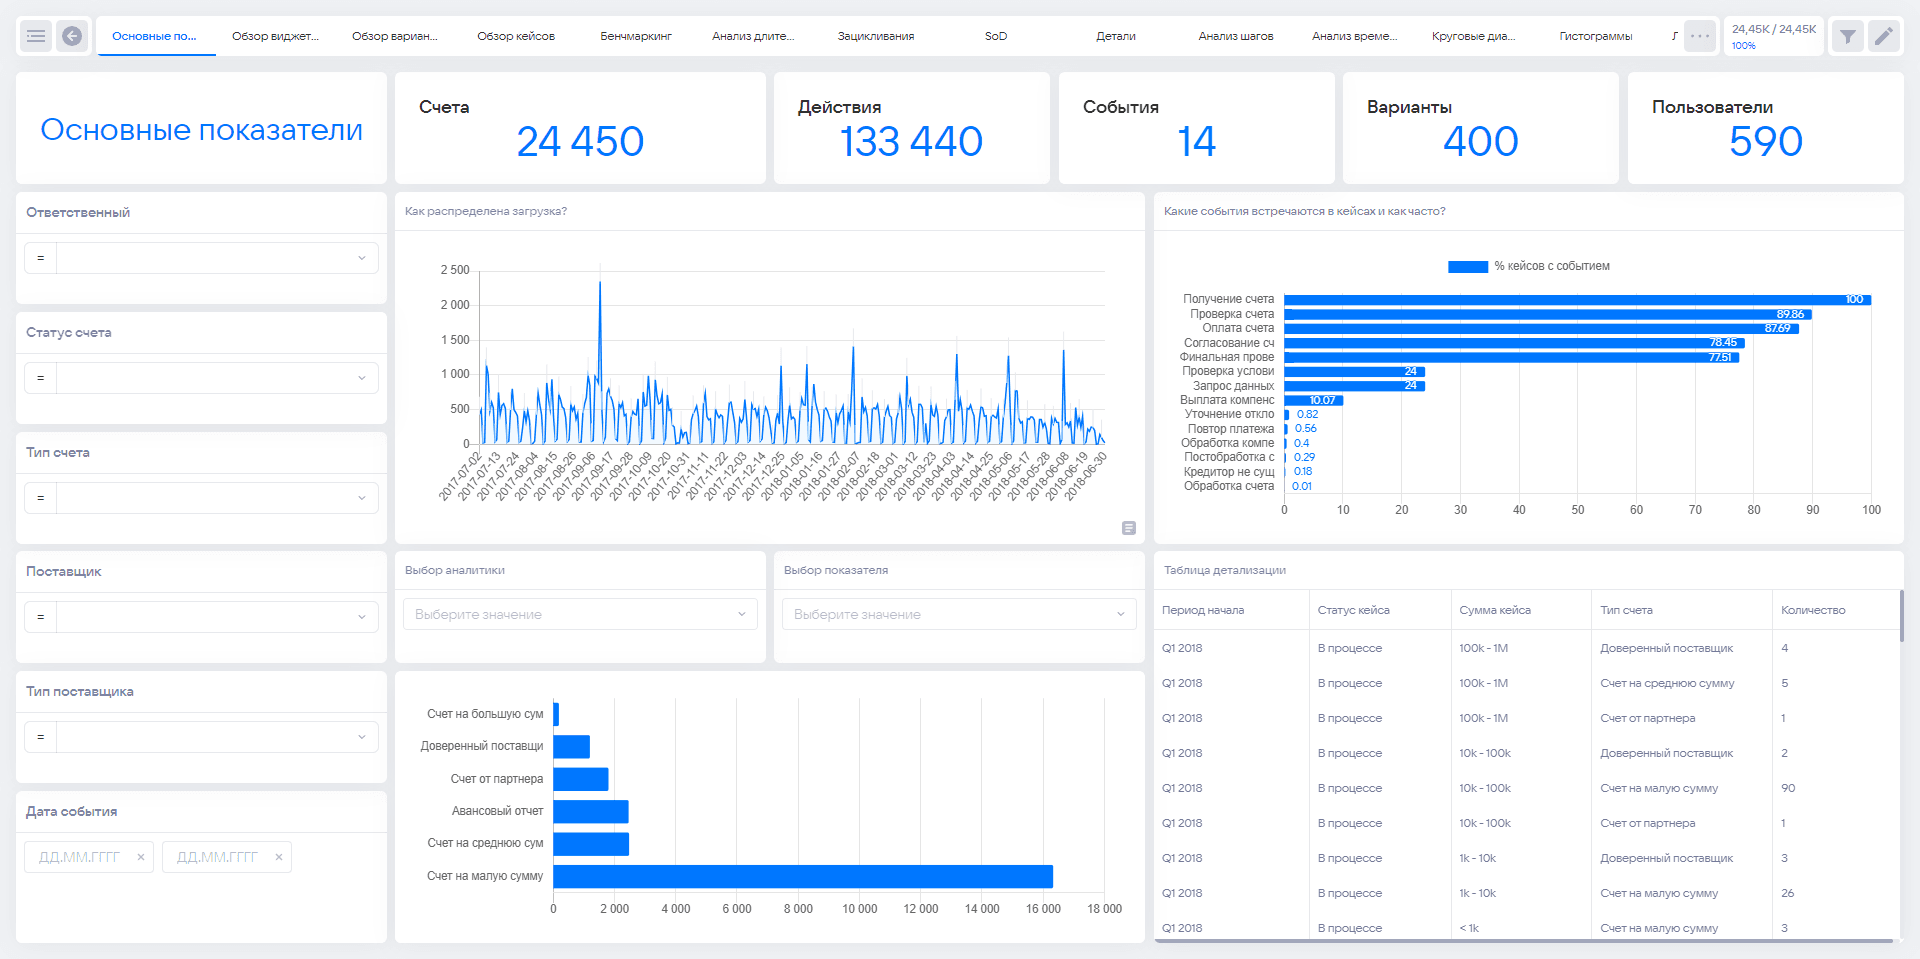The height and width of the screenshot is (959, 1920).
Task: Click the second ДД.ММ.ГГГГ date input
Action: 217,857
